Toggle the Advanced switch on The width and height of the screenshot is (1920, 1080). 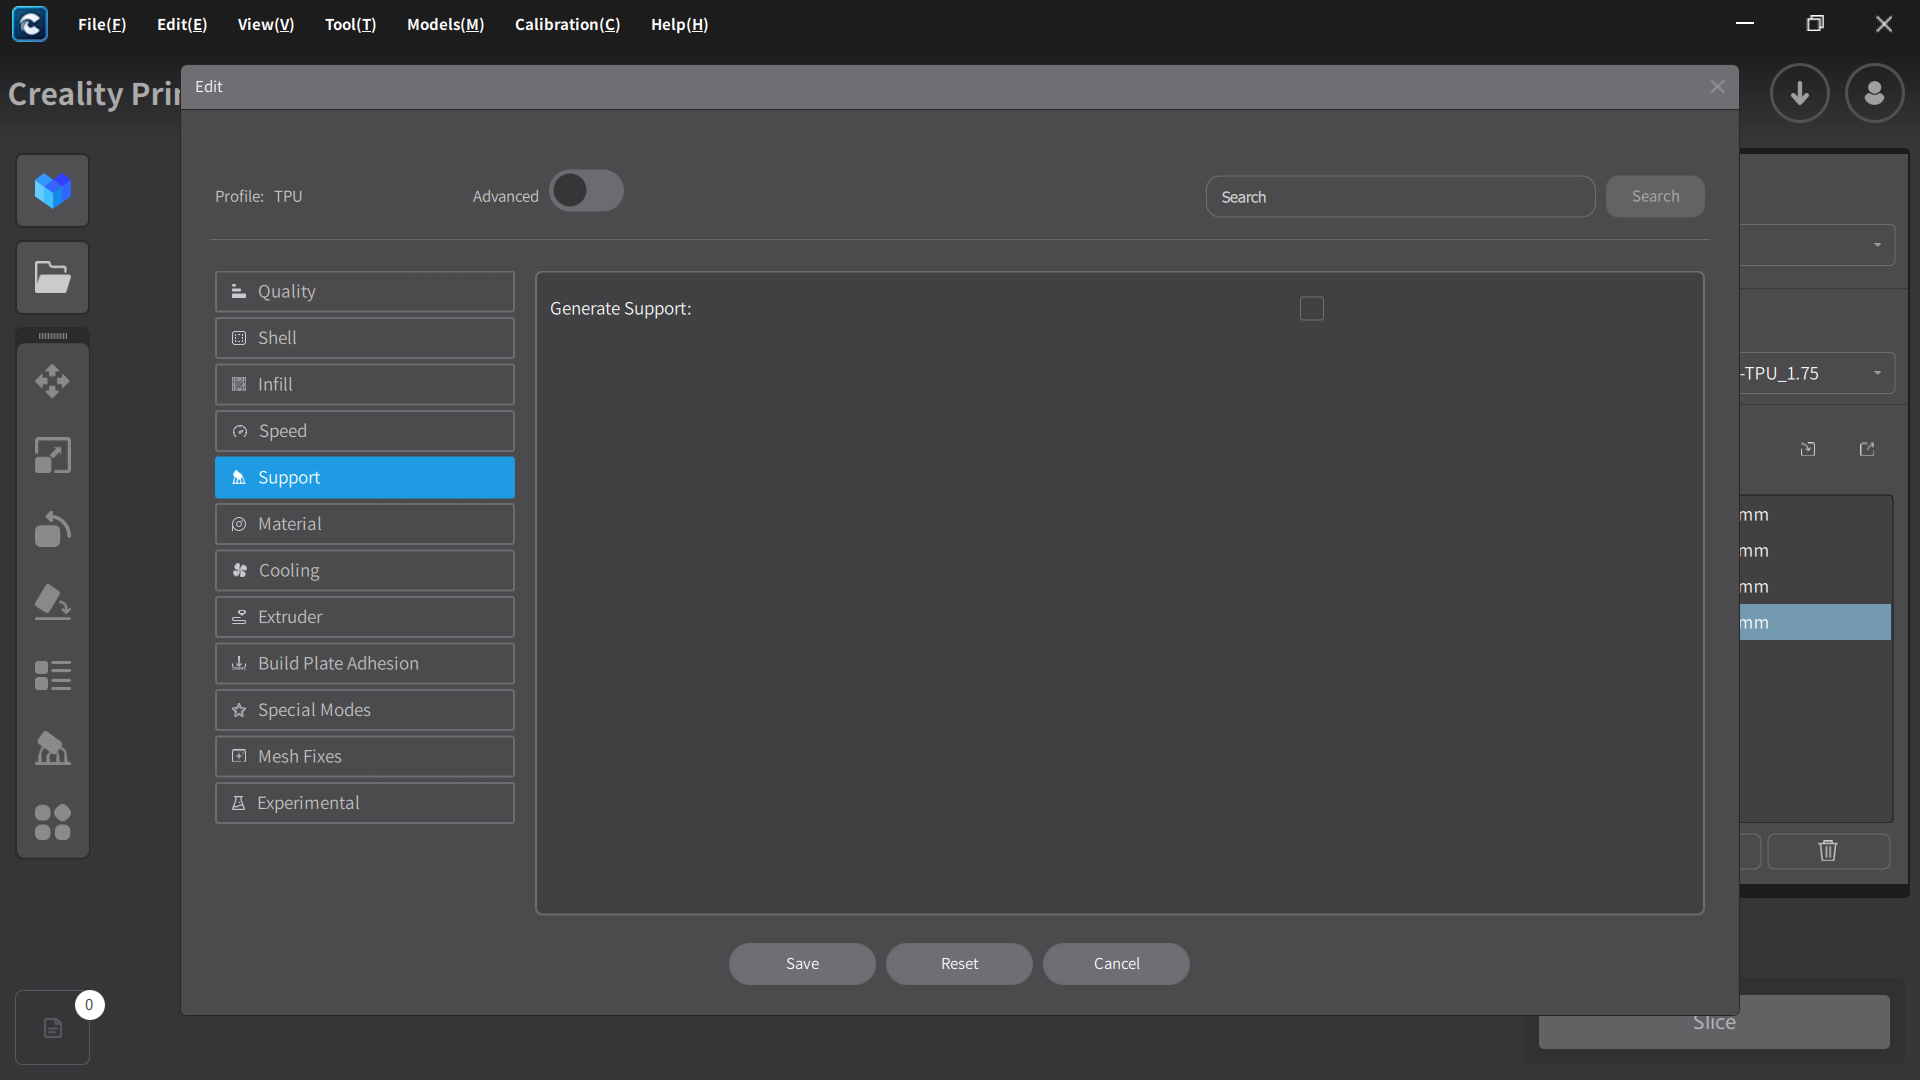pos(586,191)
